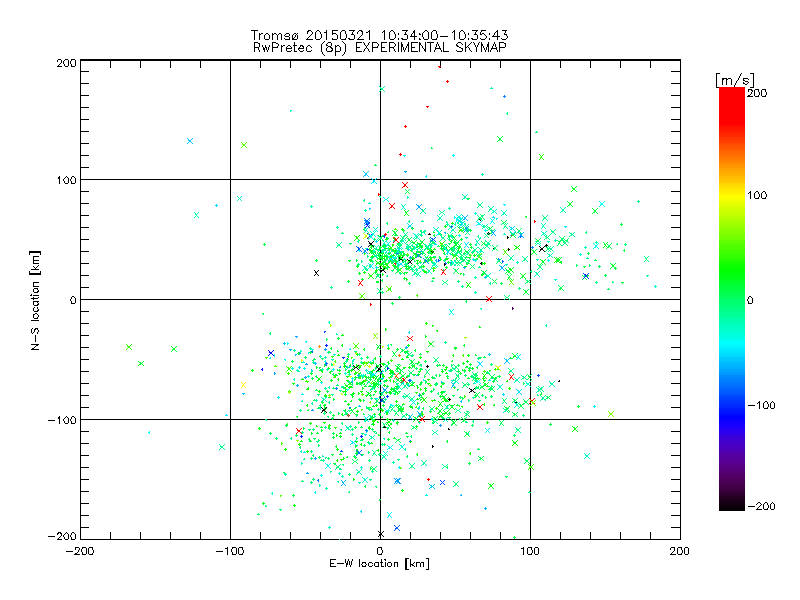
Task: Click the 'N-S location [km]' axis label
Action: [35, 301]
